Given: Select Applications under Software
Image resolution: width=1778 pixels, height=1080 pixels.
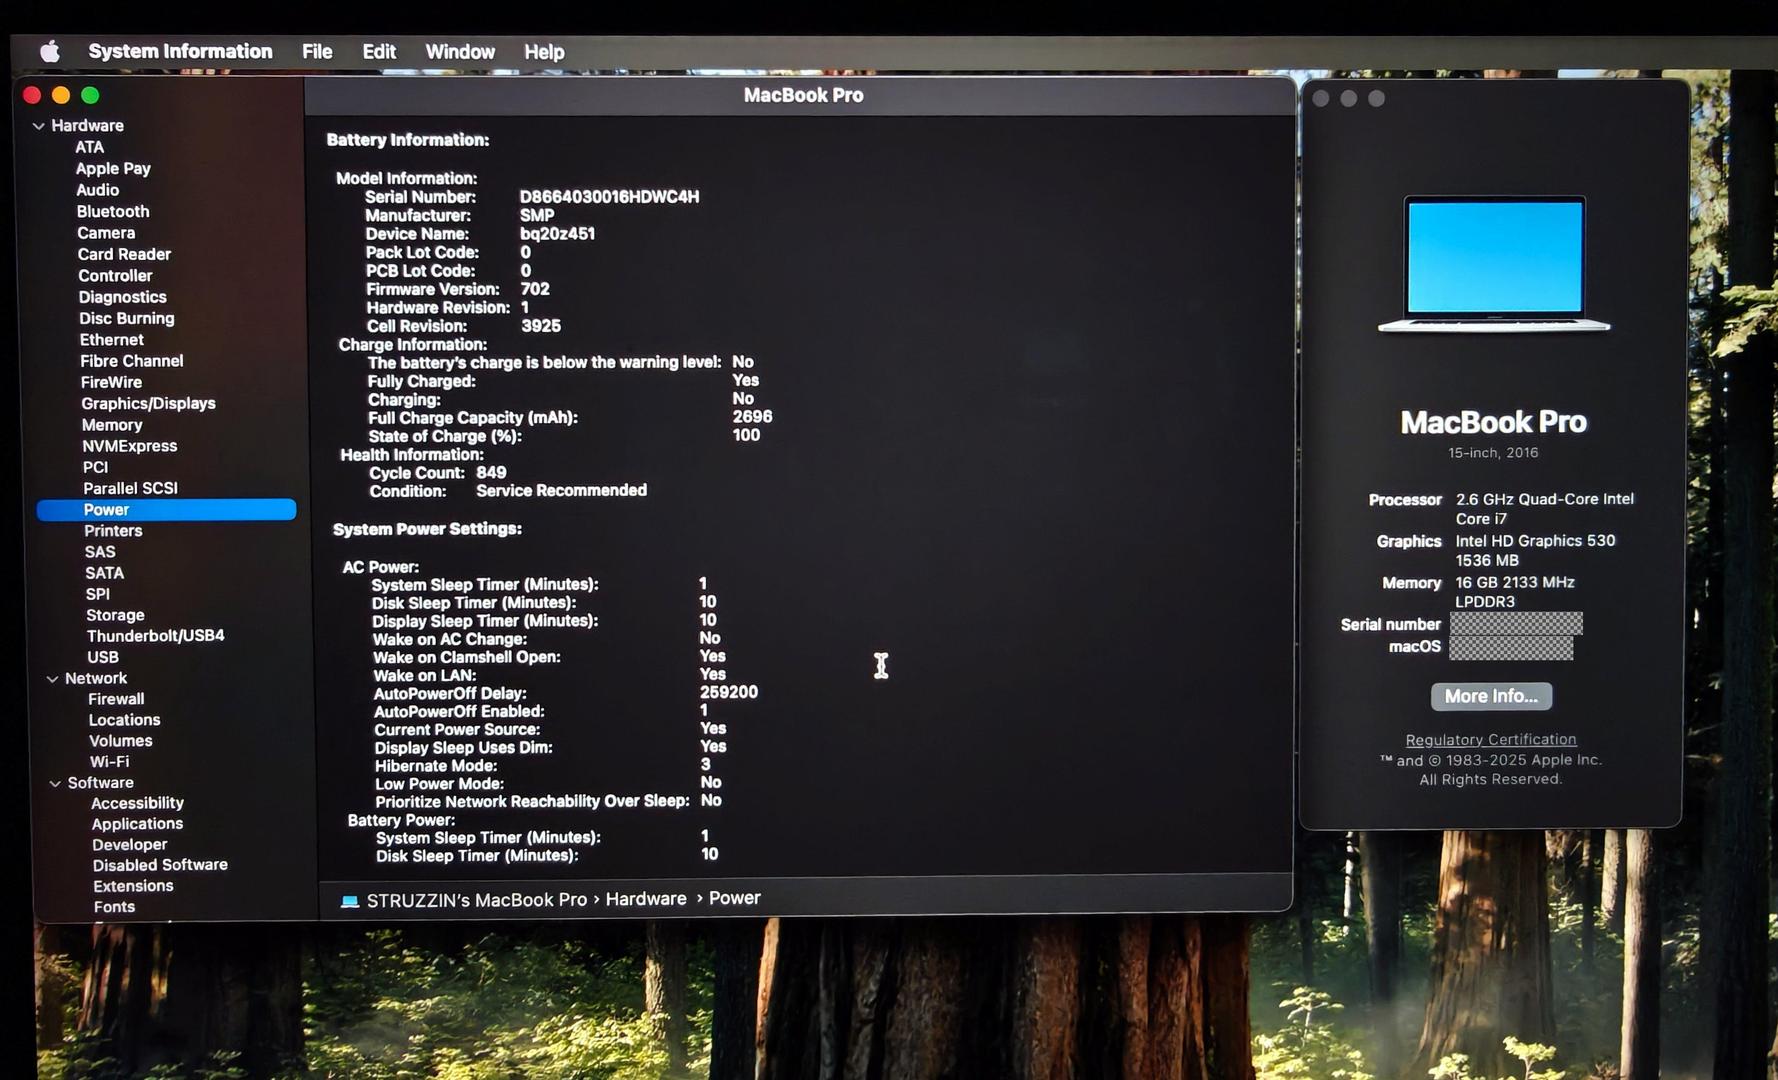Looking at the screenshot, I should (x=137, y=824).
